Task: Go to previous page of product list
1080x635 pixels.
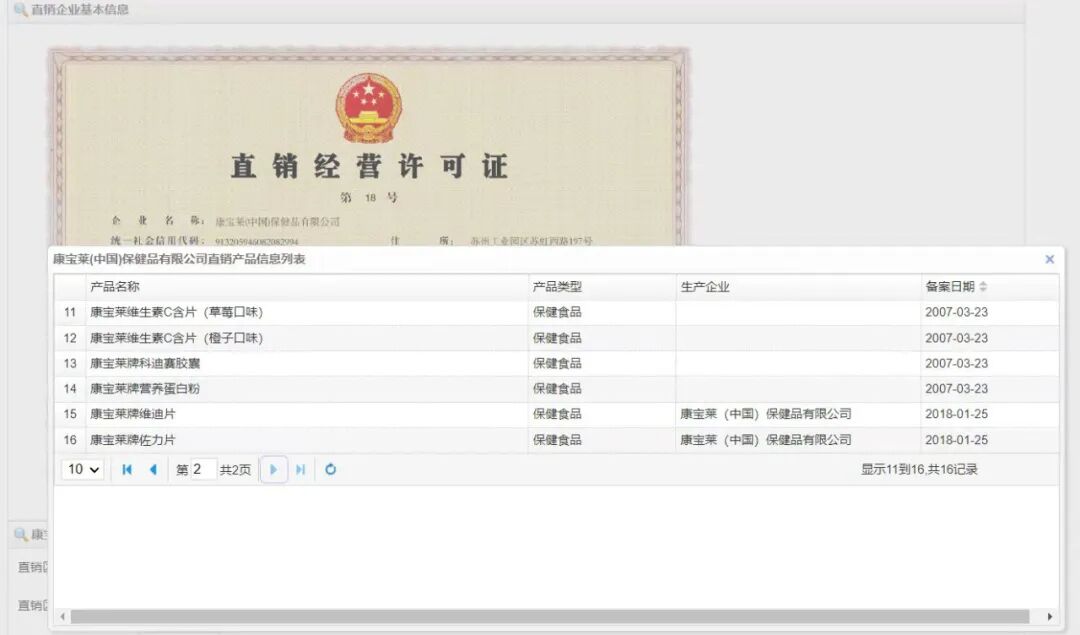Action: pos(153,470)
